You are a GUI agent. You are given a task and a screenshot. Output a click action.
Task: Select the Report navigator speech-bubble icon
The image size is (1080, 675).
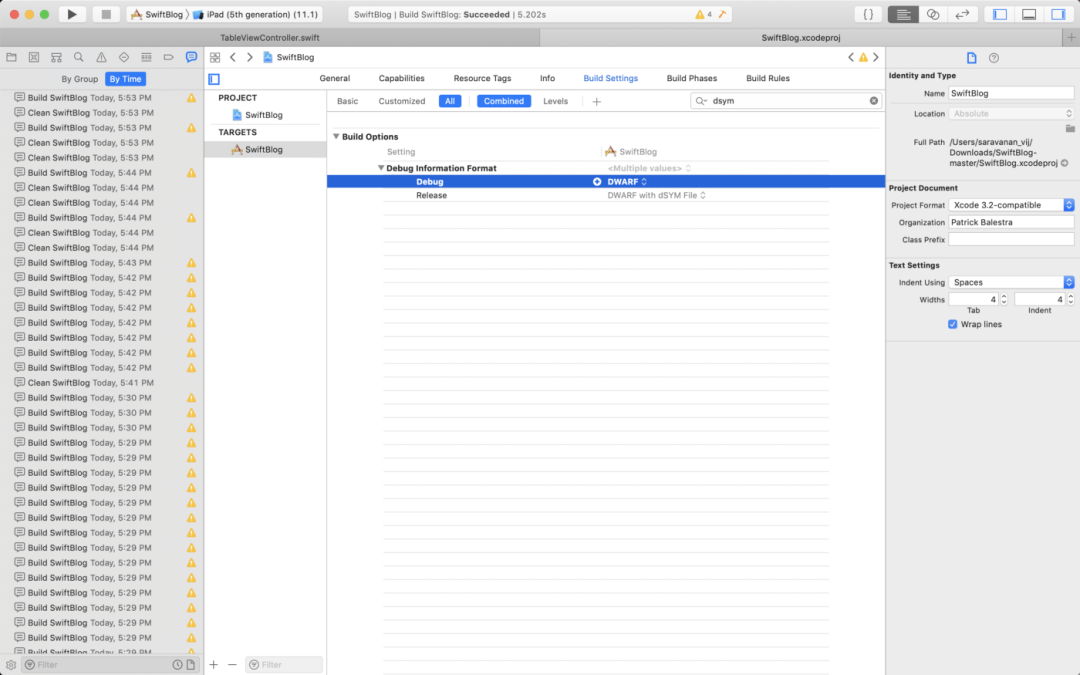click(191, 57)
